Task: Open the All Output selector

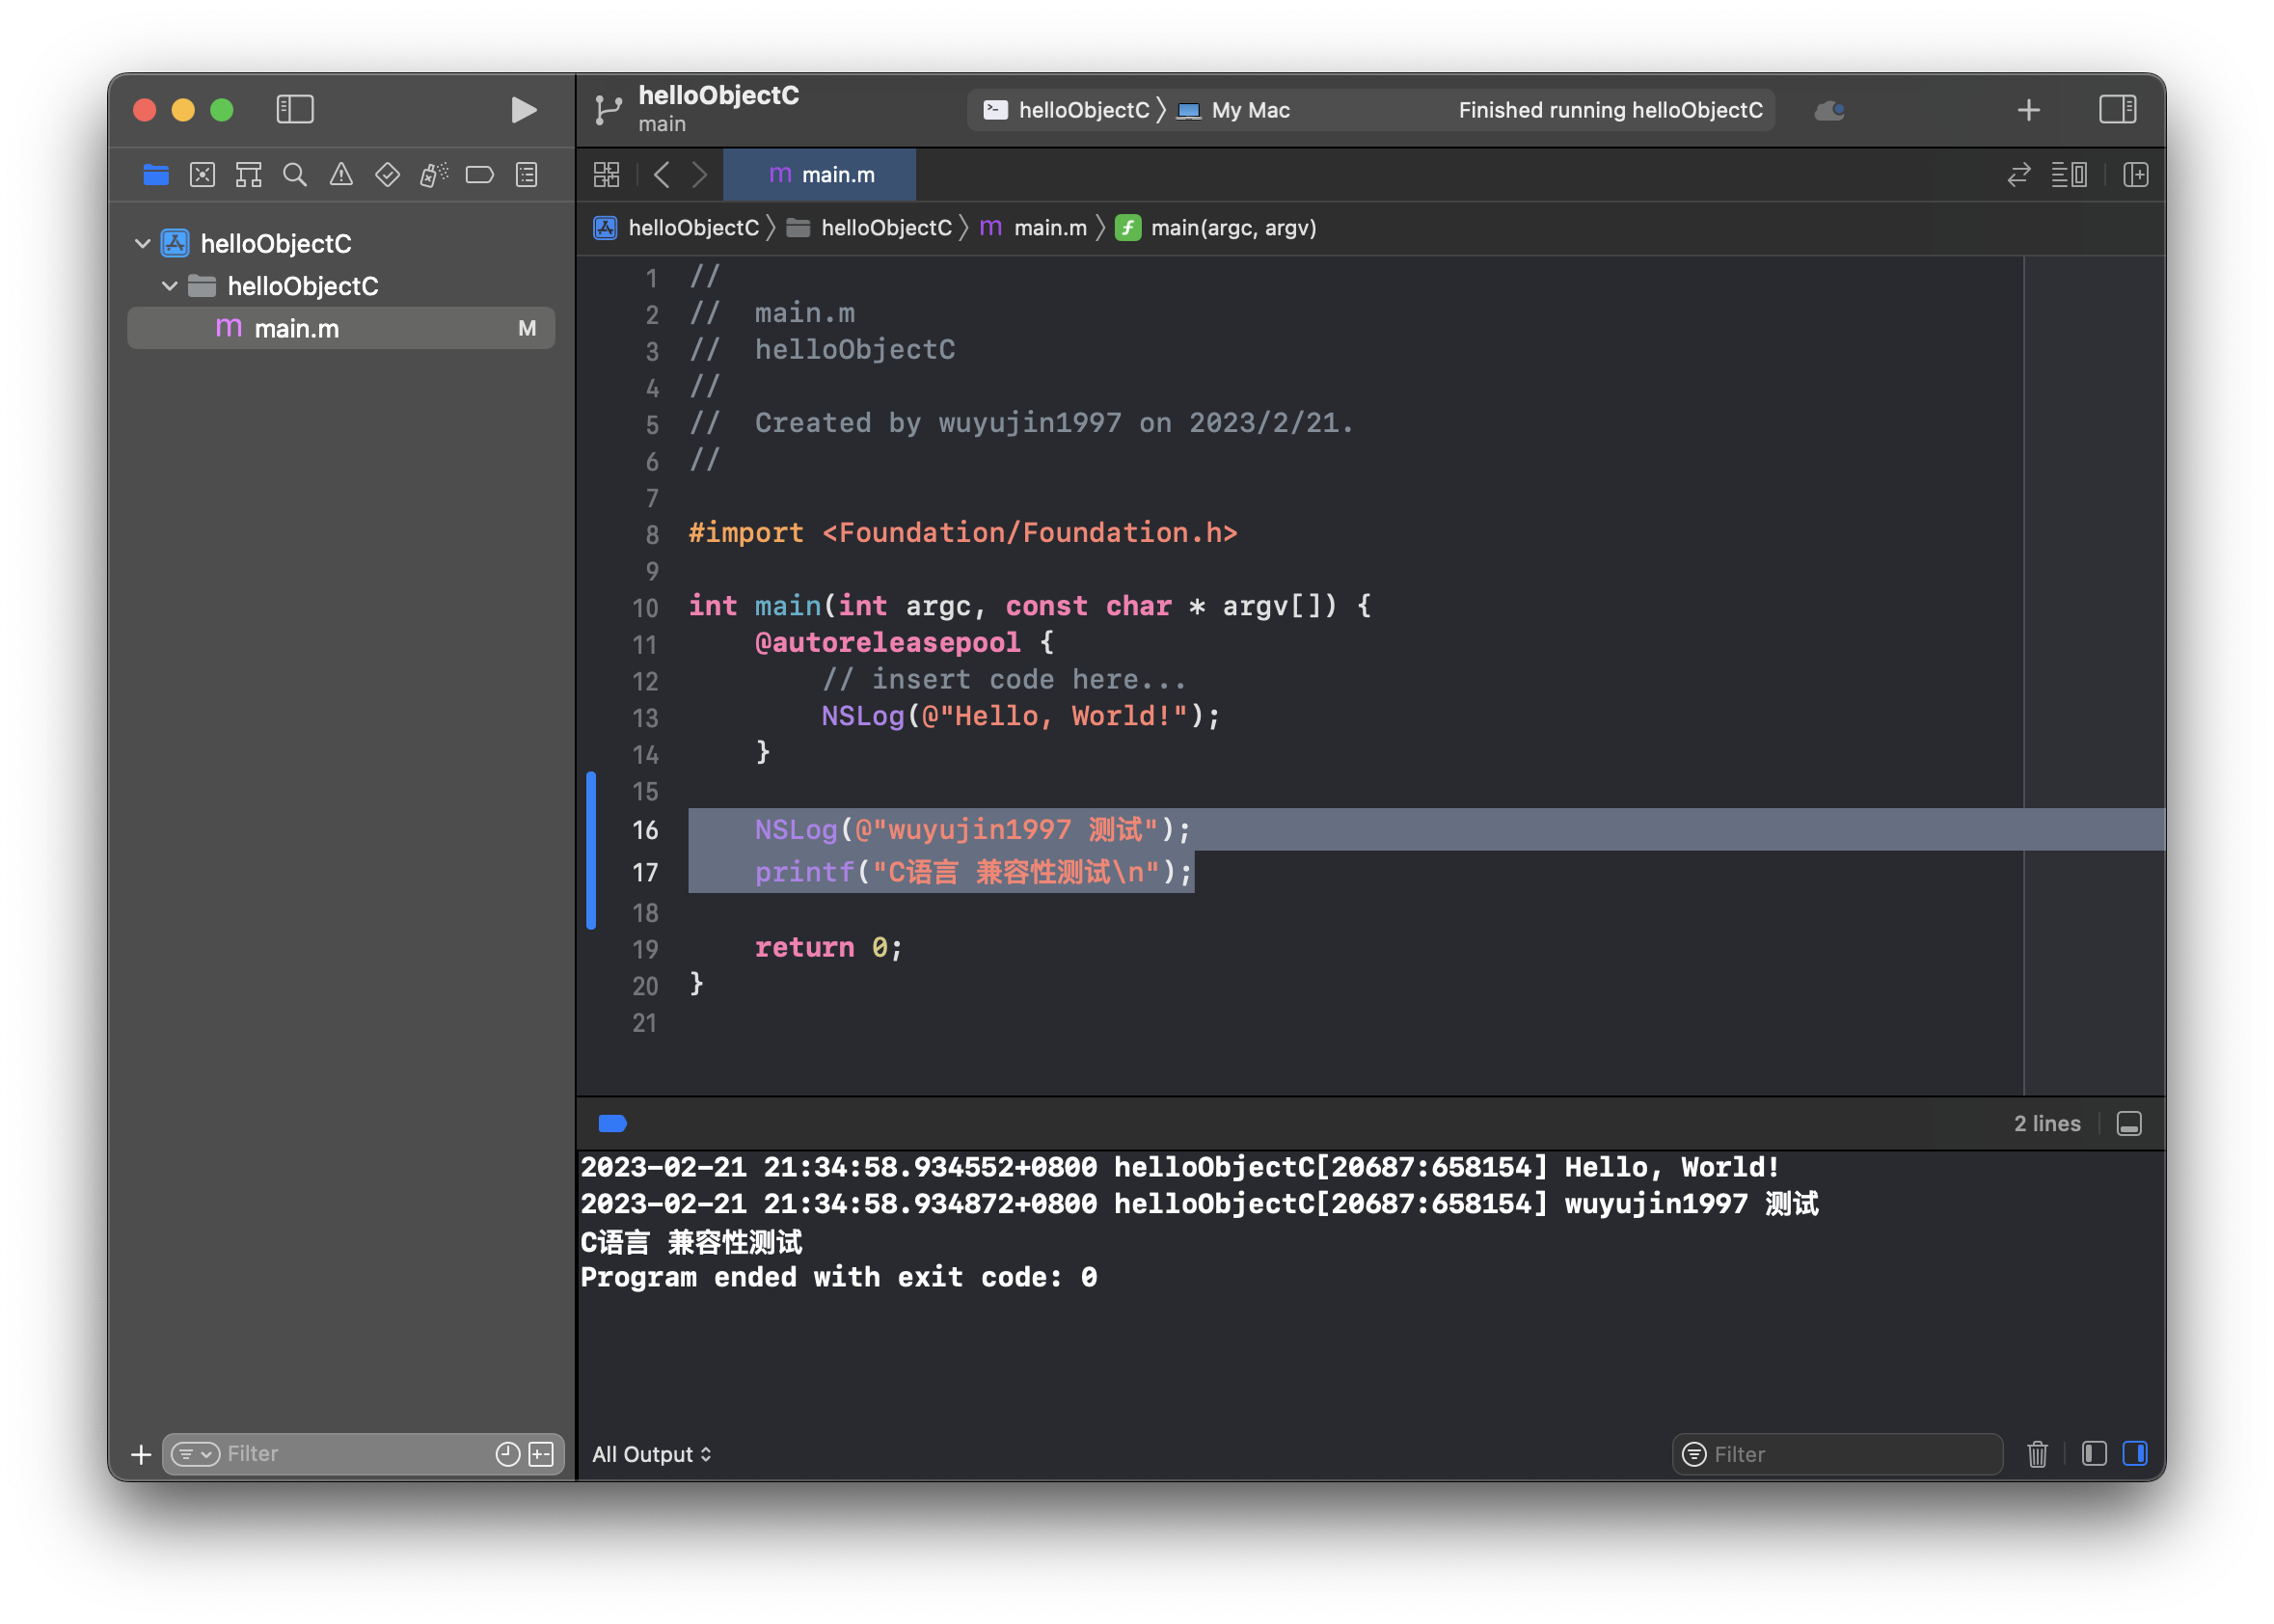Action: point(651,1454)
